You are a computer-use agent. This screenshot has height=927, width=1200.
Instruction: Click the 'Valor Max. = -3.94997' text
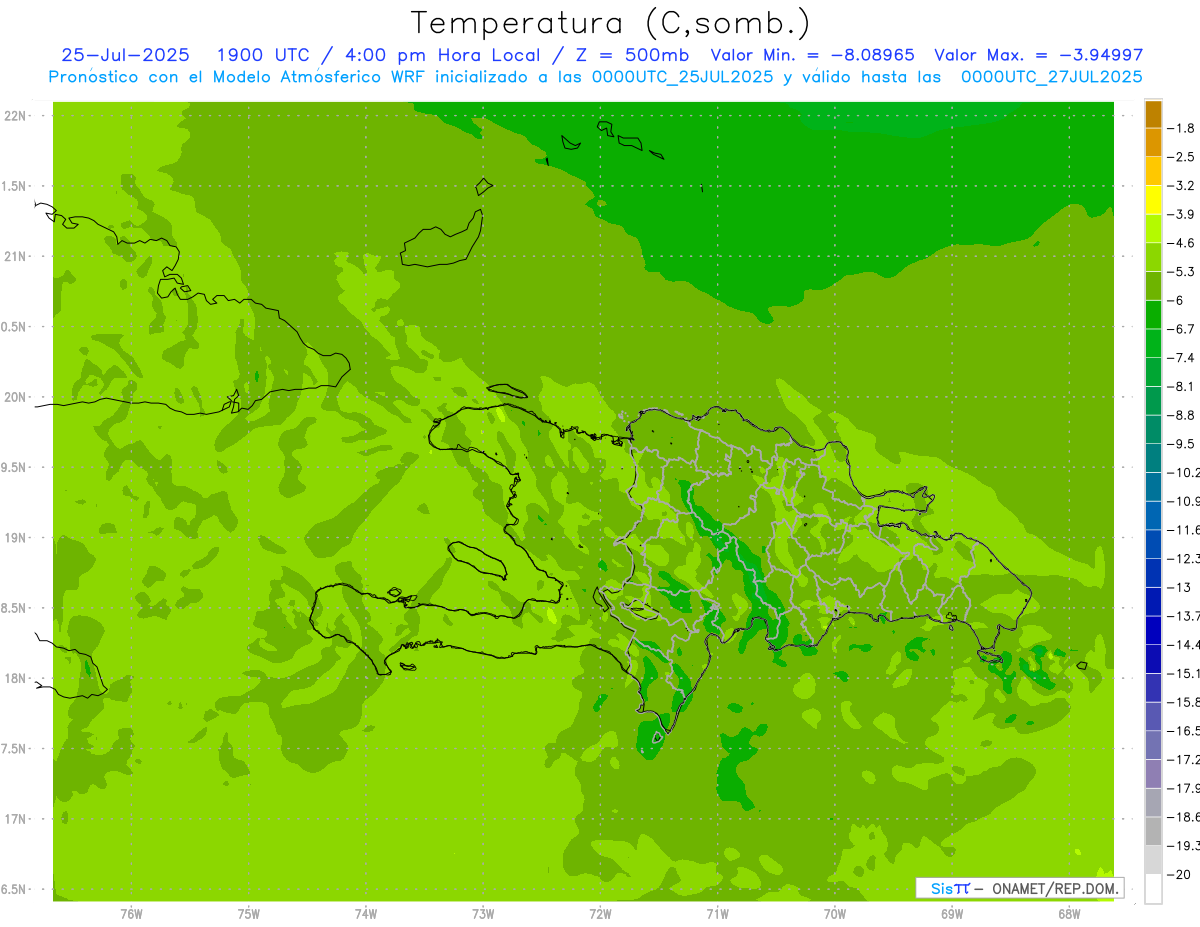(x=1038, y=55)
